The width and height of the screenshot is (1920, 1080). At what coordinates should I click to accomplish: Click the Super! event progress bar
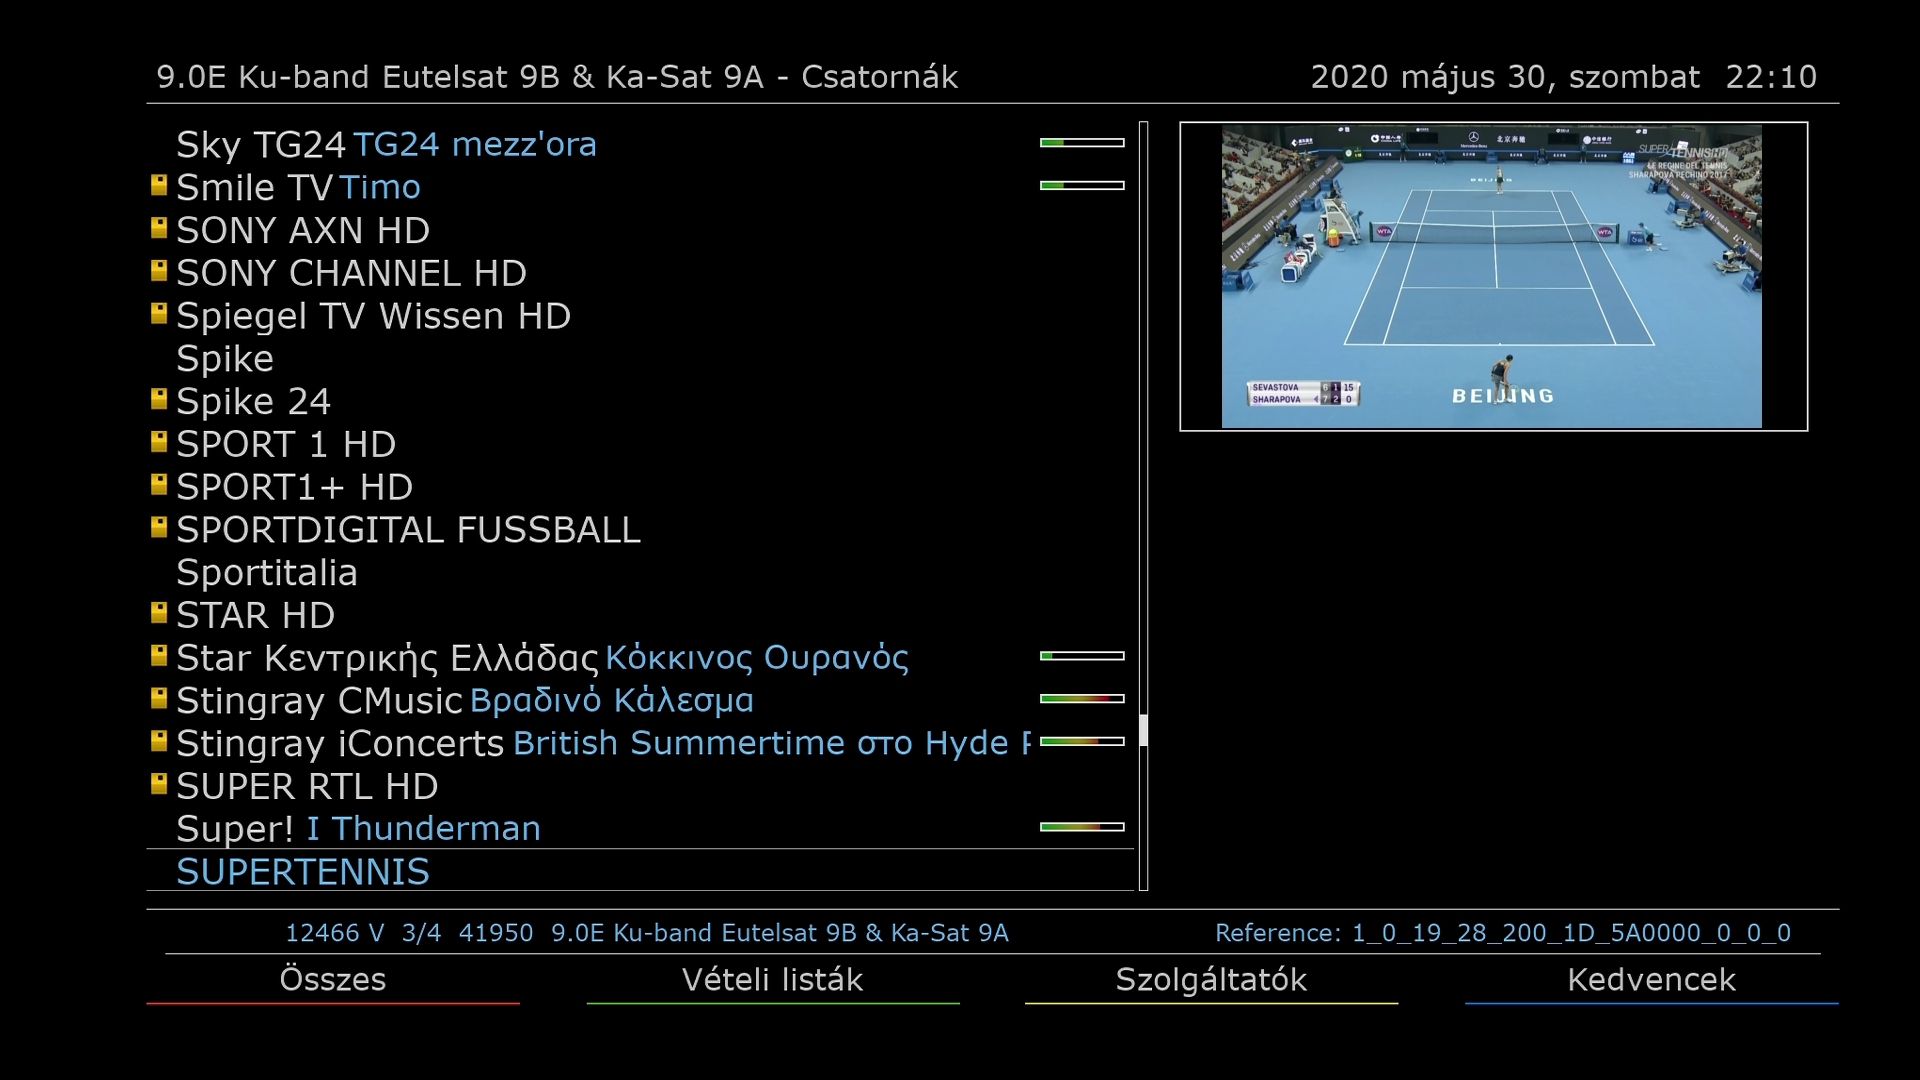(1082, 827)
